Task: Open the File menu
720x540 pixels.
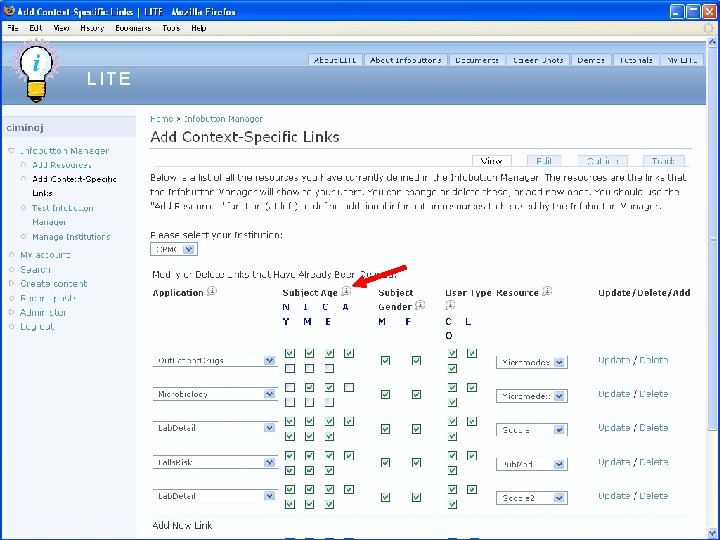Action: [x=13, y=28]
